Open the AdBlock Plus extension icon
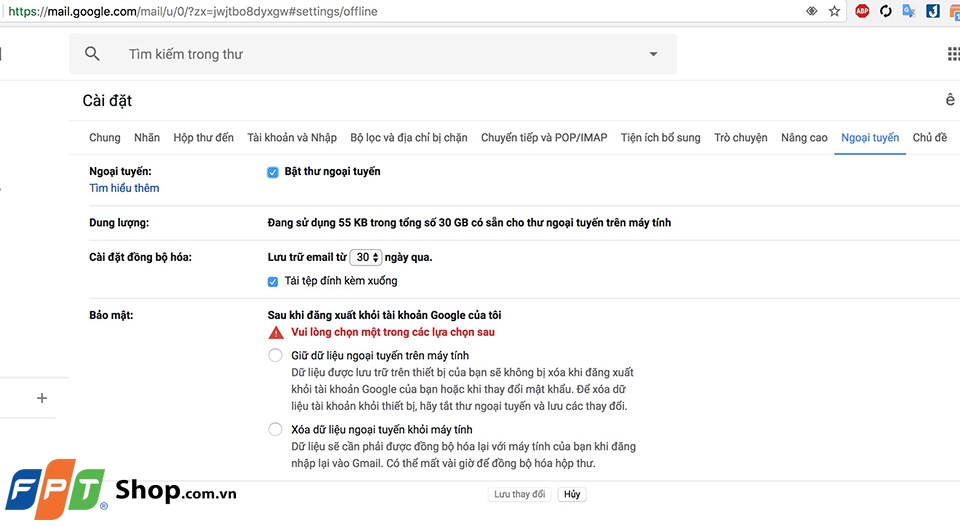The width and height of the screenshot is (960, 526). point(862,11)
